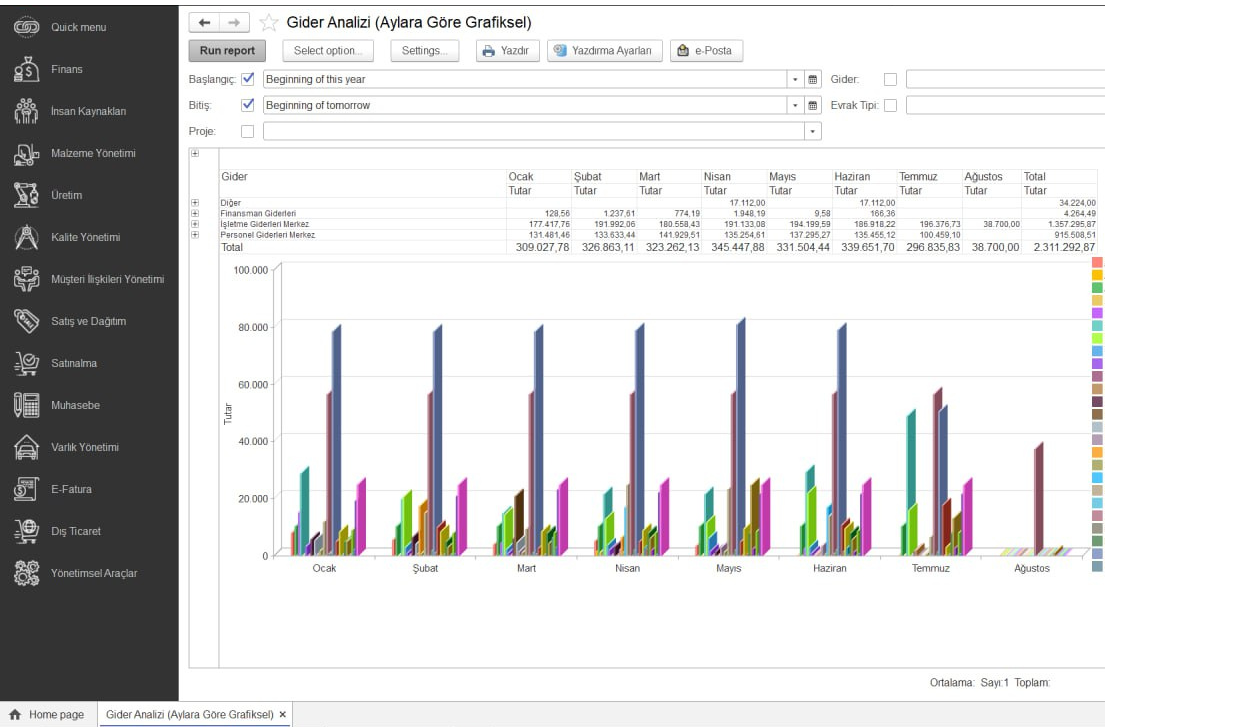Open the Bitiş period dropdown arrow
This screenshot has width=1259, height=727.
(x=796, y=105)
